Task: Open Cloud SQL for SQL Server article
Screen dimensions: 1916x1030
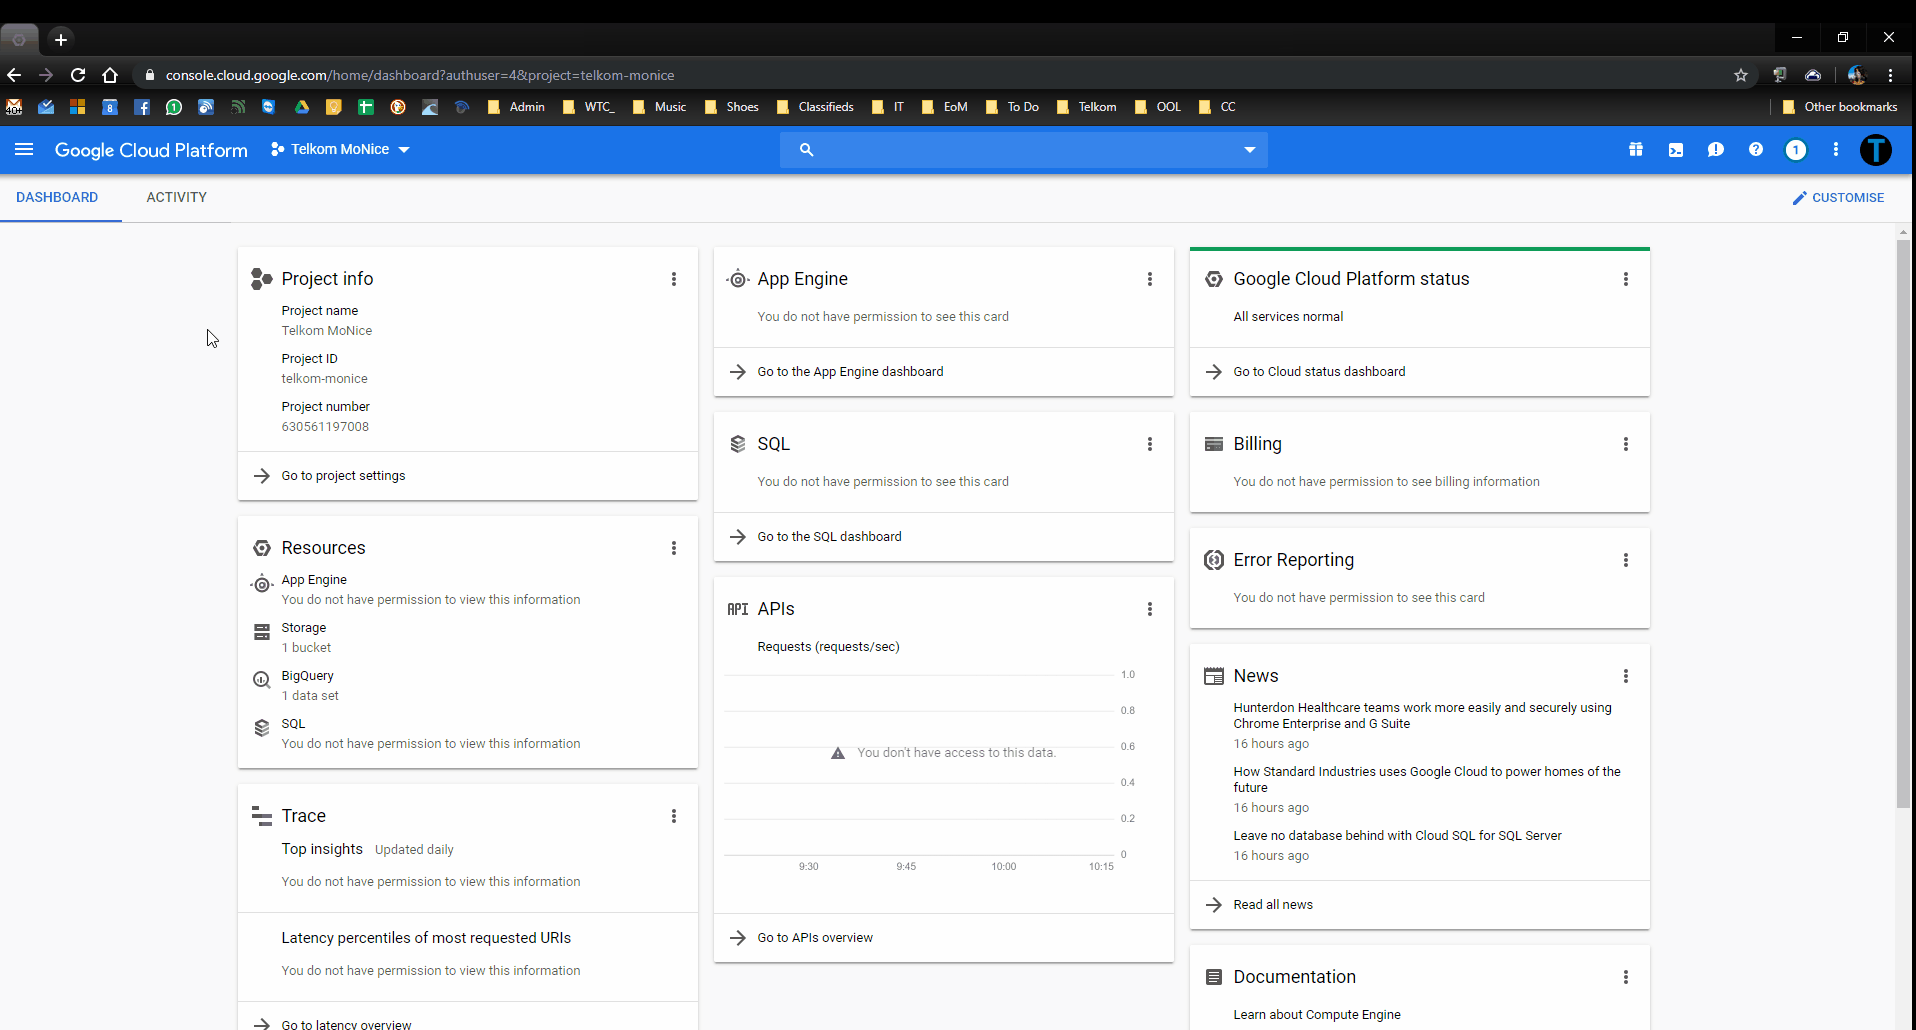Action: [1397, 836]
